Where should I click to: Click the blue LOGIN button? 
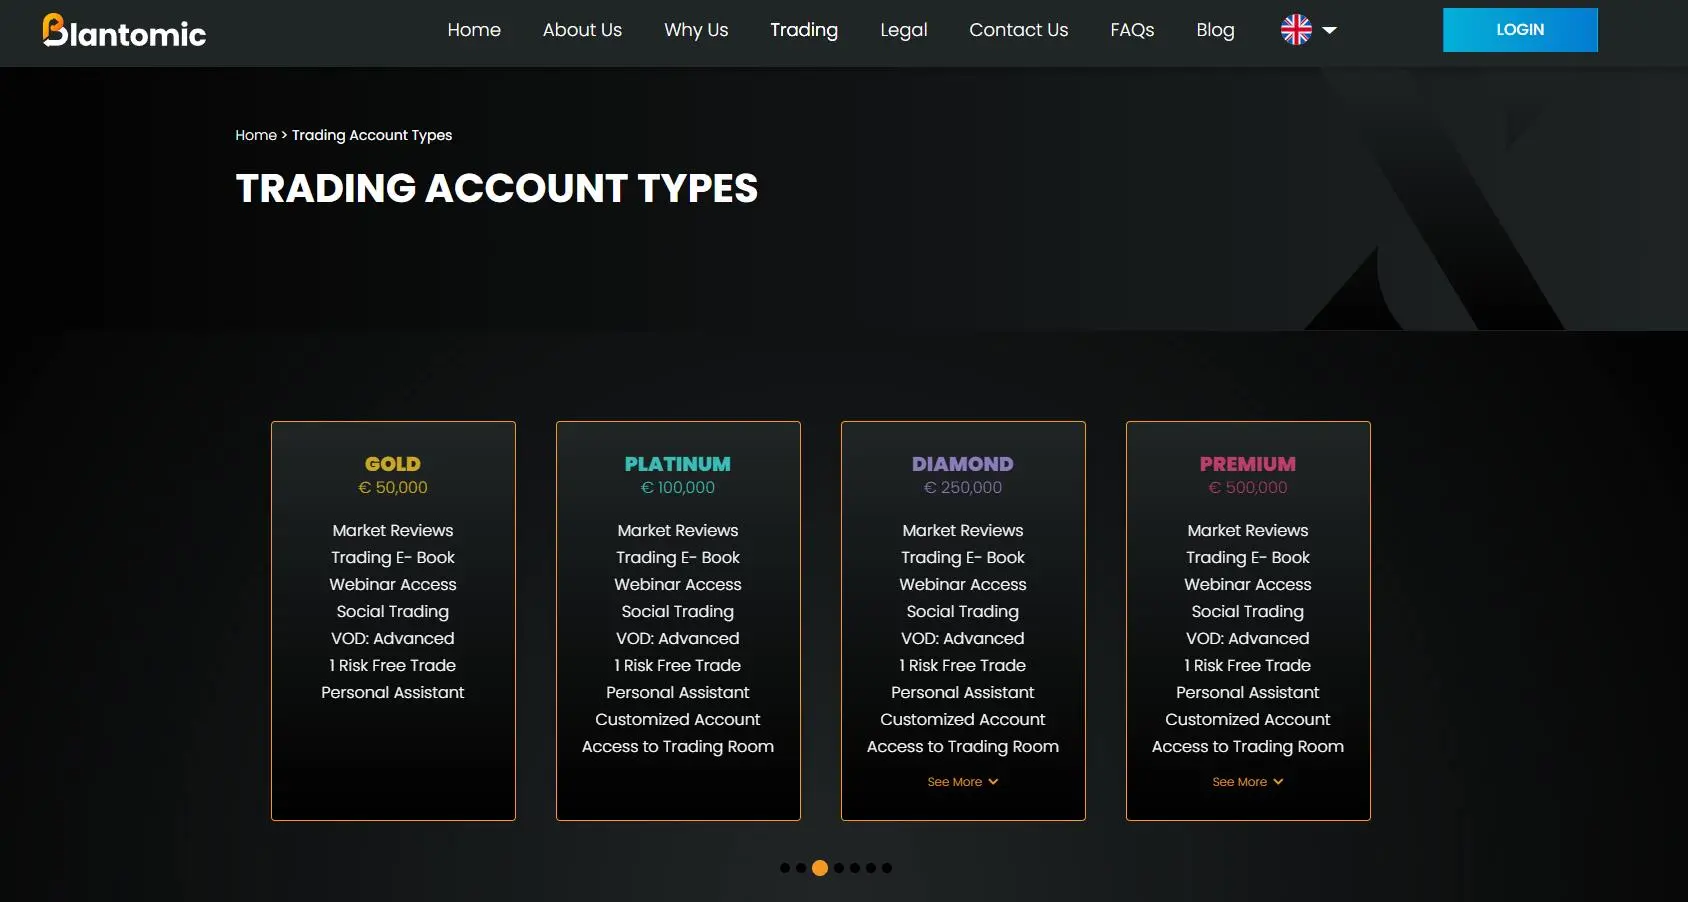[1520, 30]
